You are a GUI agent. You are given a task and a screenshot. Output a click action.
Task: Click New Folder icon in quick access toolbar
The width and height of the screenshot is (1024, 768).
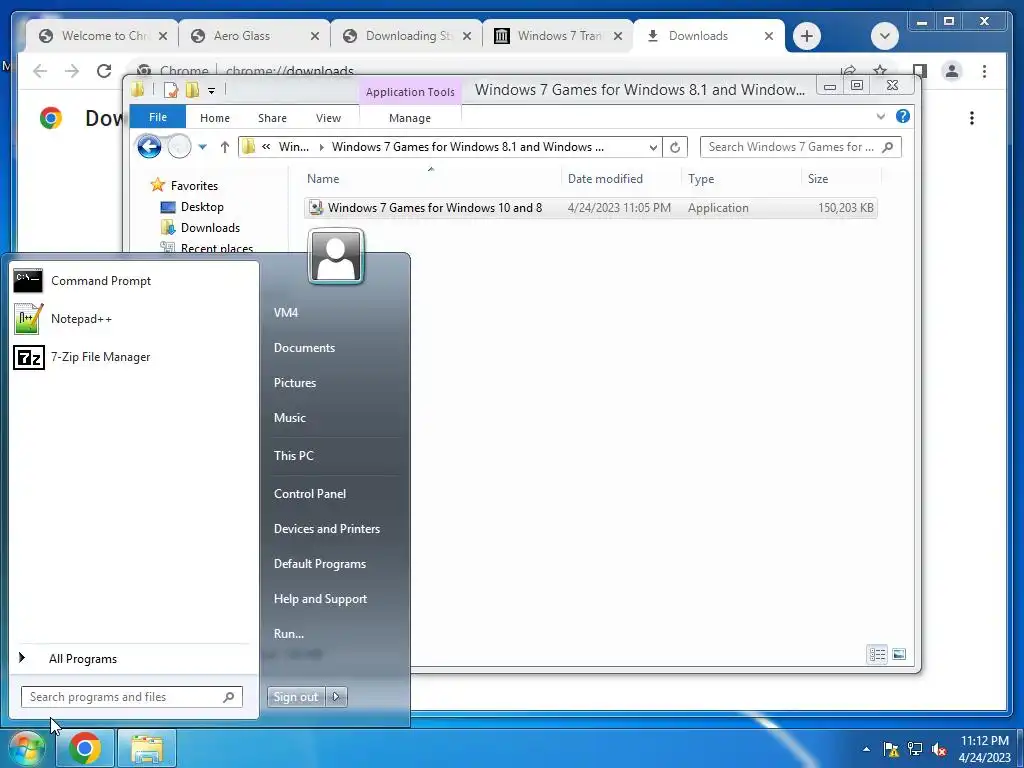[x=192, y=90]
